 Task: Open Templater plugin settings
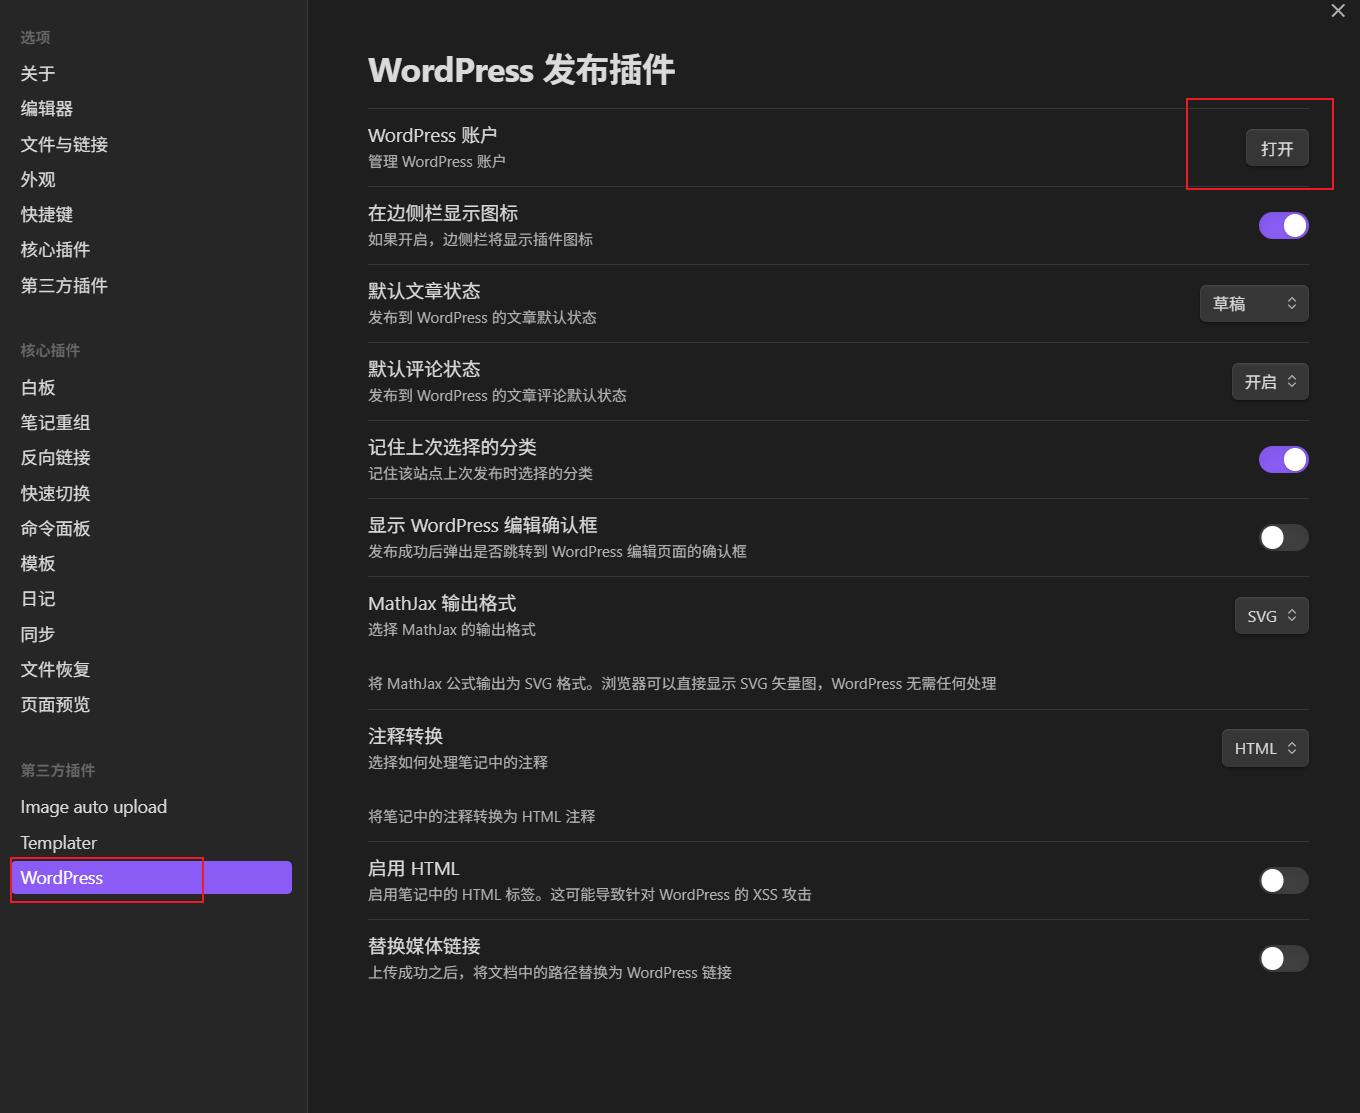151,843
